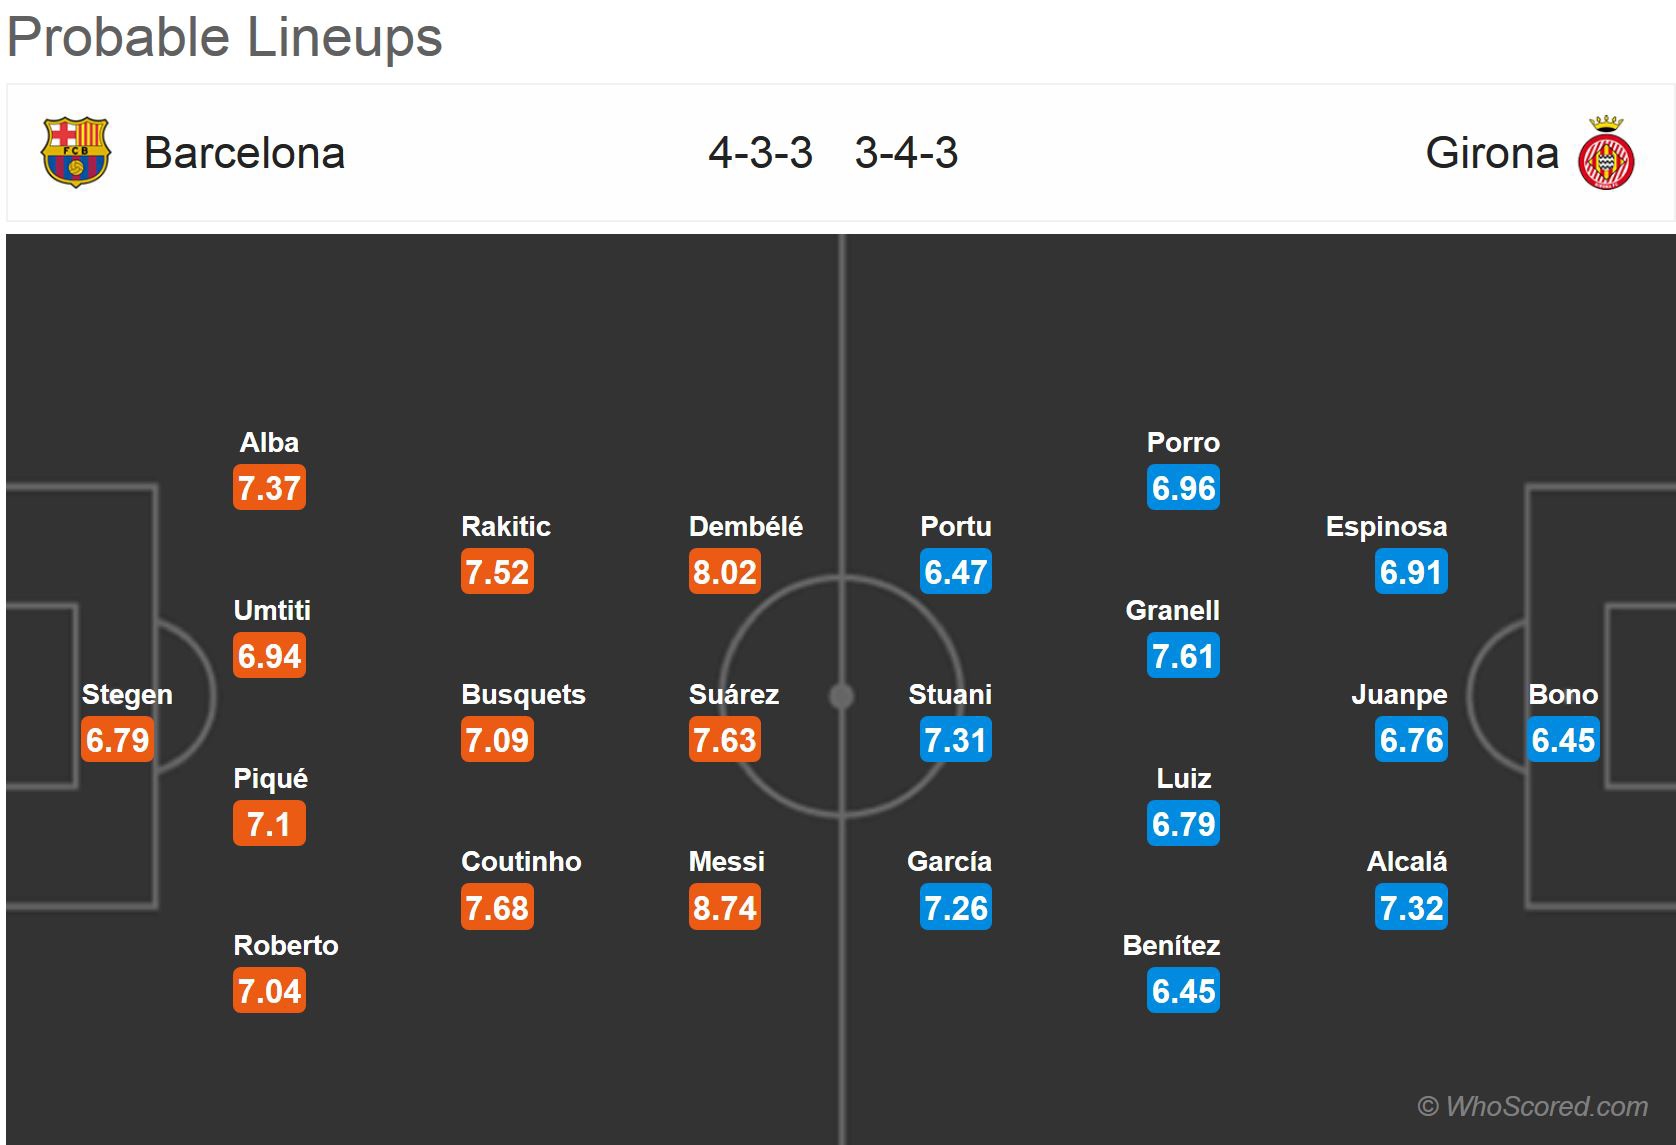Click the Barcelona club crest icon

click(75, 153)
